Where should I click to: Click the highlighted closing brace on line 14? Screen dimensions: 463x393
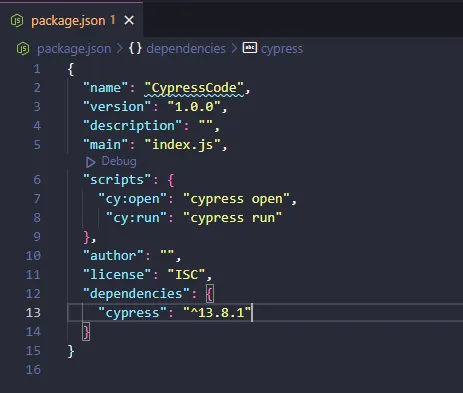[86, 332]
